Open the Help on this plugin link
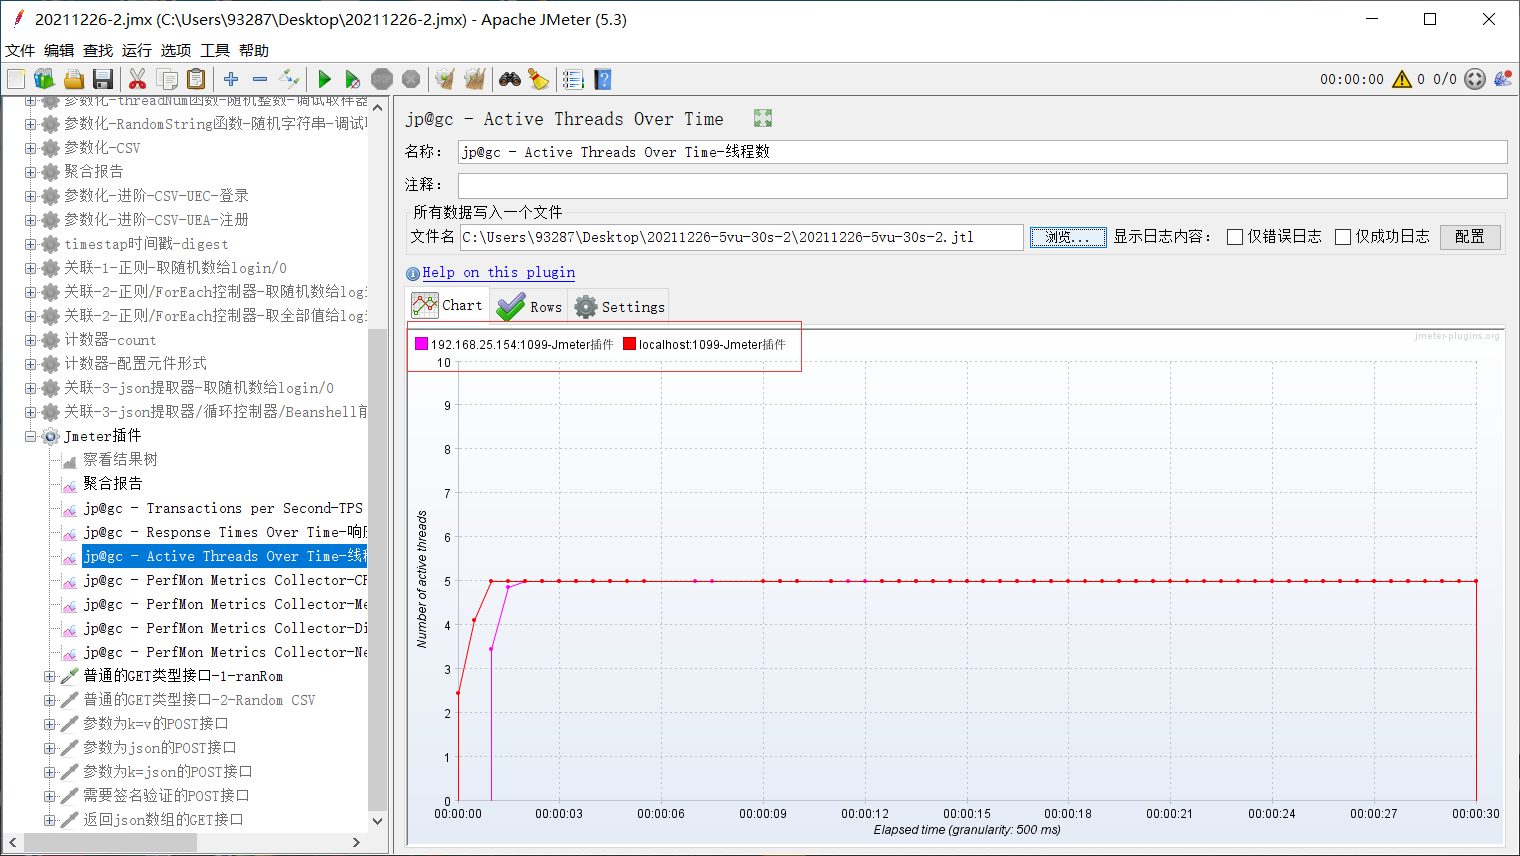This screenshot has height=856, width=1520. tap(498, 272)
